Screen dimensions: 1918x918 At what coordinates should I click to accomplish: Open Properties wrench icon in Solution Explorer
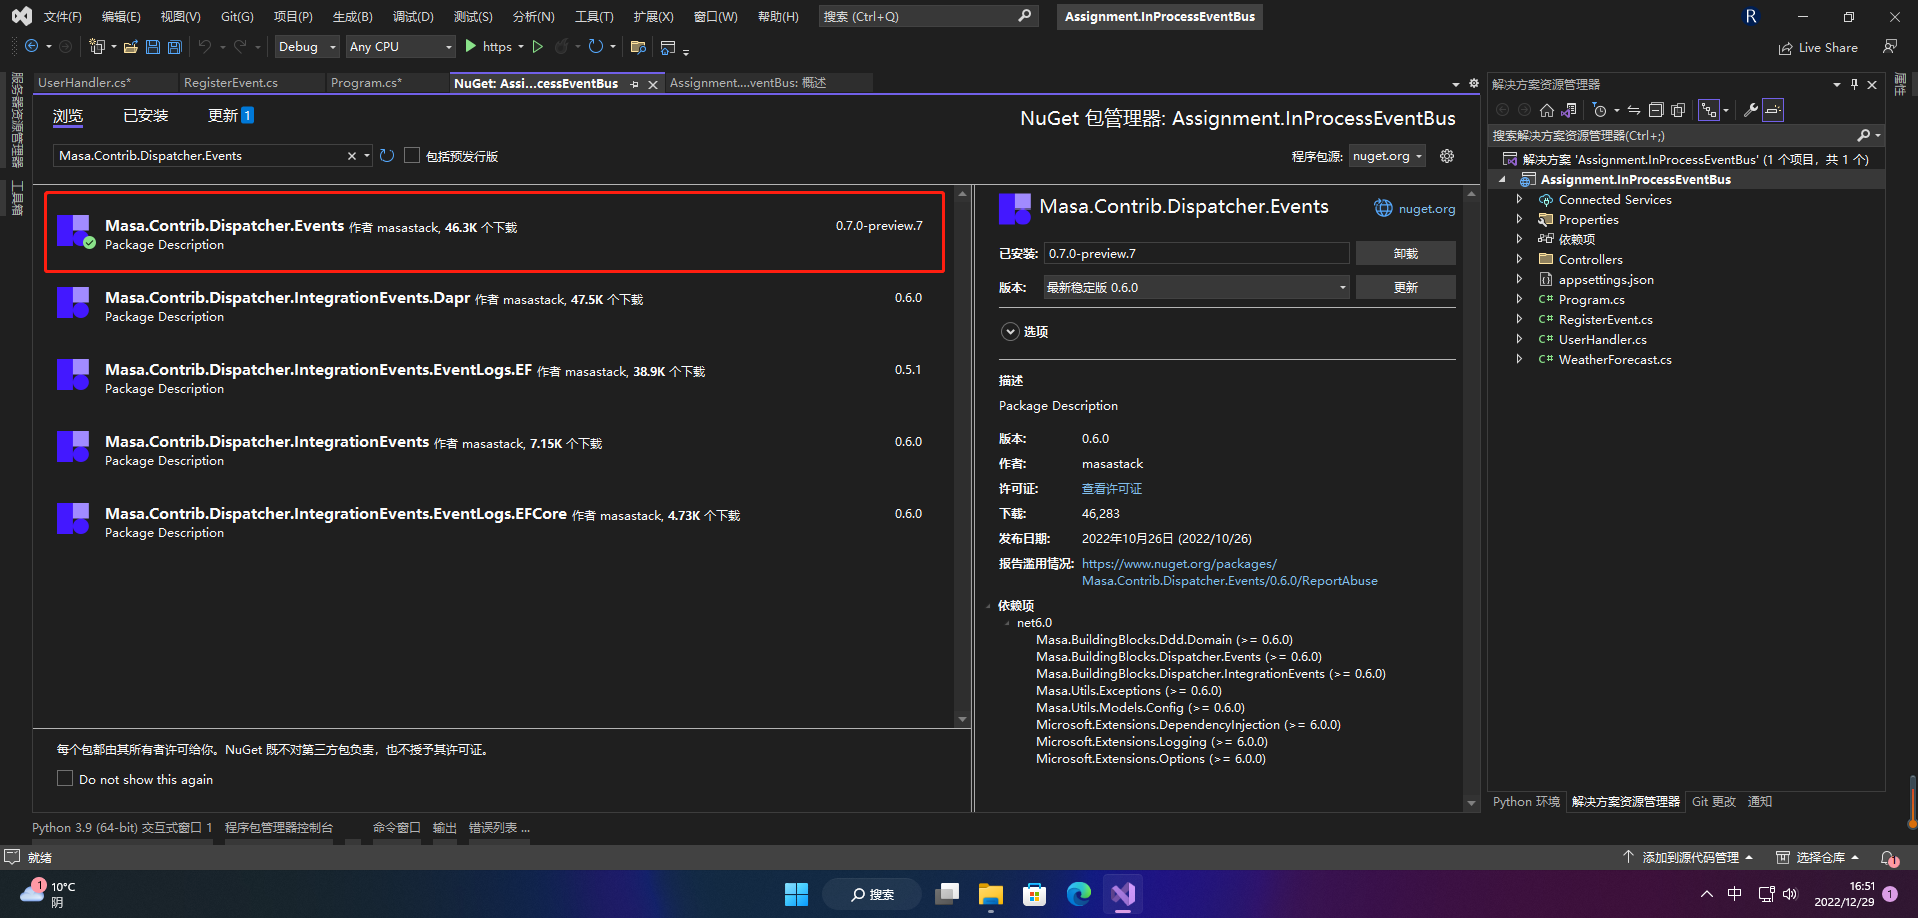click(1750, 110)
